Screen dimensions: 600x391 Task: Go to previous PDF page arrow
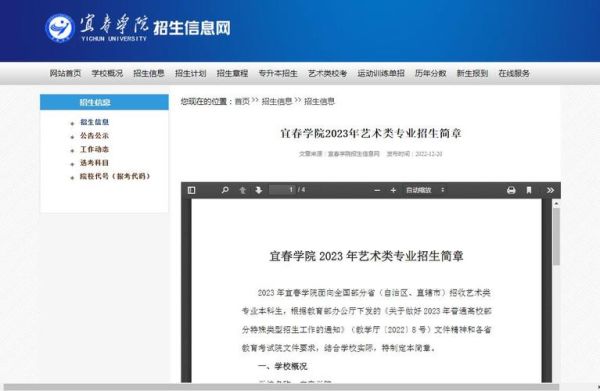(242, 190)
